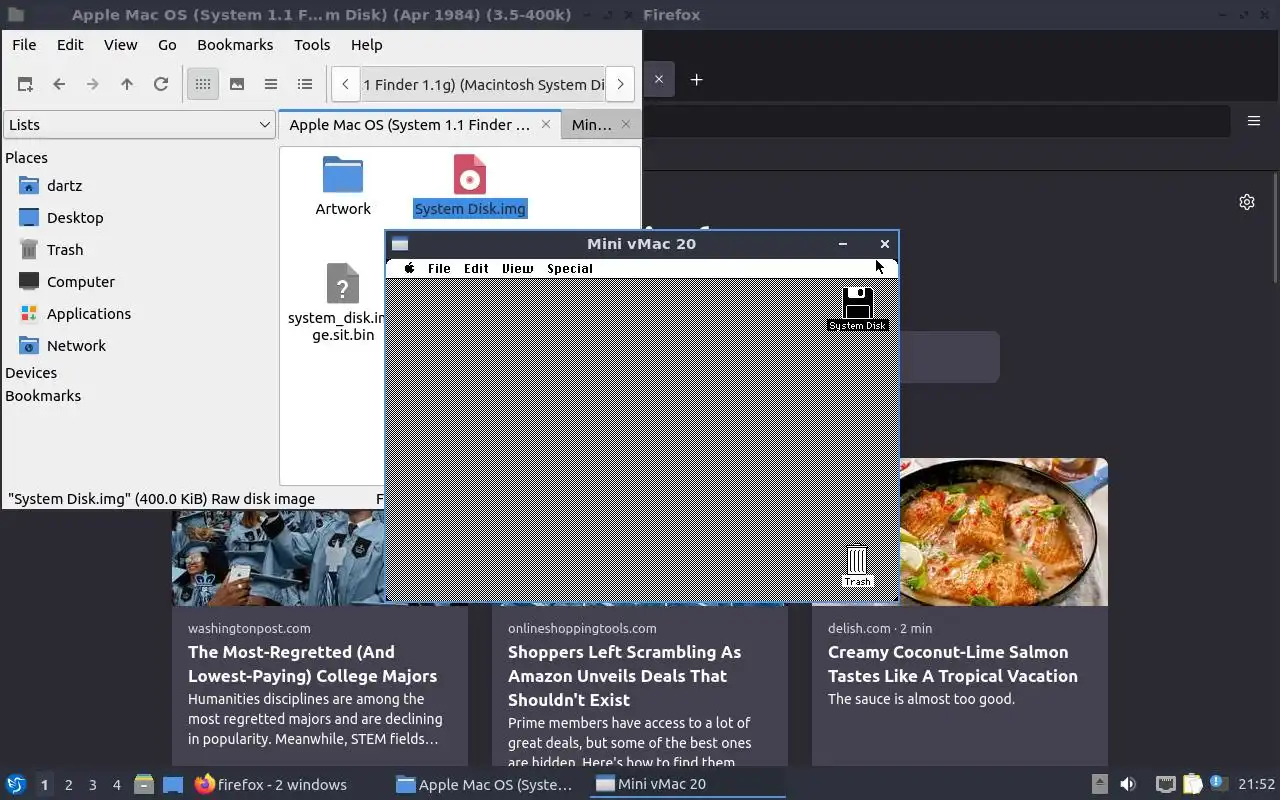Open Firefox hamburger application menu
The width and height of the screenshot is (1280, 800).
pos(1254,121)
